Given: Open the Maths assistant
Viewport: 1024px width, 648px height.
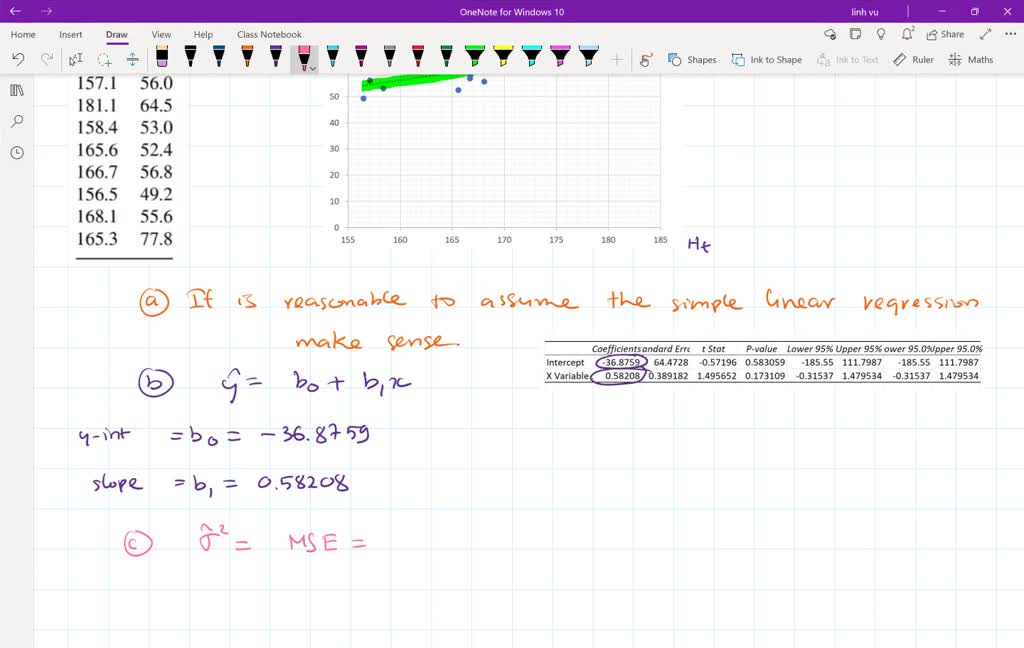Looking at the screenshot, I should click(x=970, y=59).
